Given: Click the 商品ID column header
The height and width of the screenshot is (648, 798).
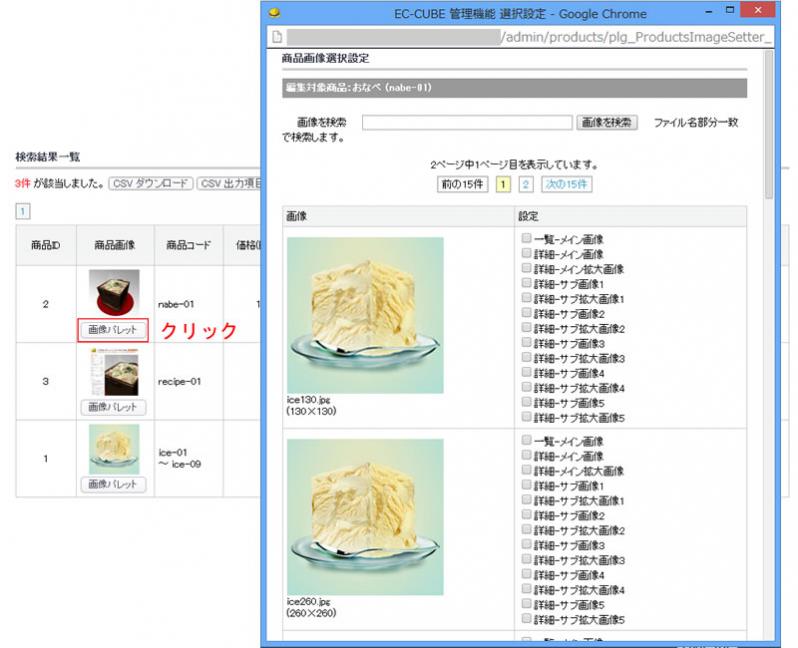Looking at the screenshot, I should tap(46, 245).
